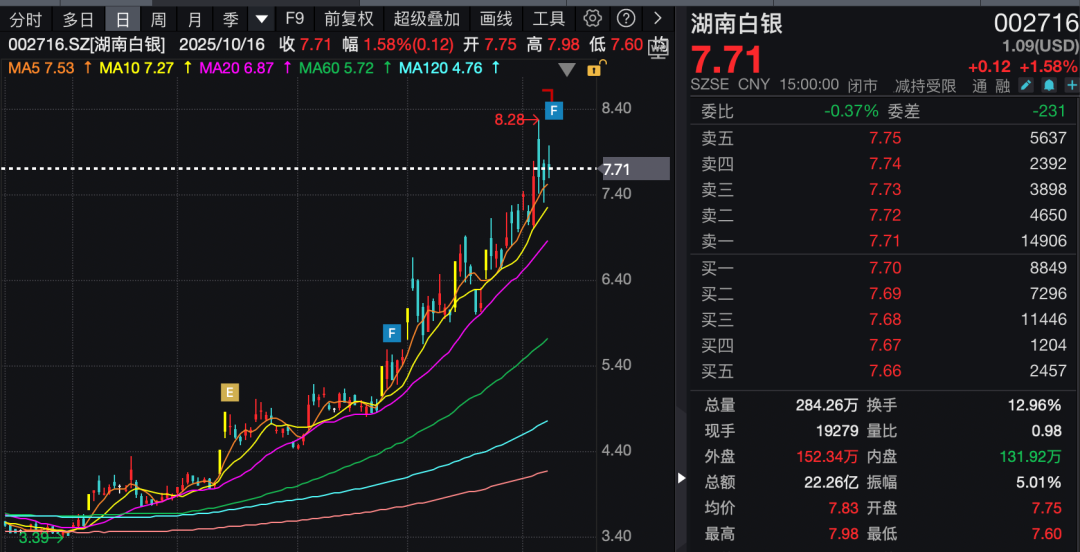Add stock to watchlist with plus icon
This screenshot has width=1080, height=552.
(x=1071, y=86)
